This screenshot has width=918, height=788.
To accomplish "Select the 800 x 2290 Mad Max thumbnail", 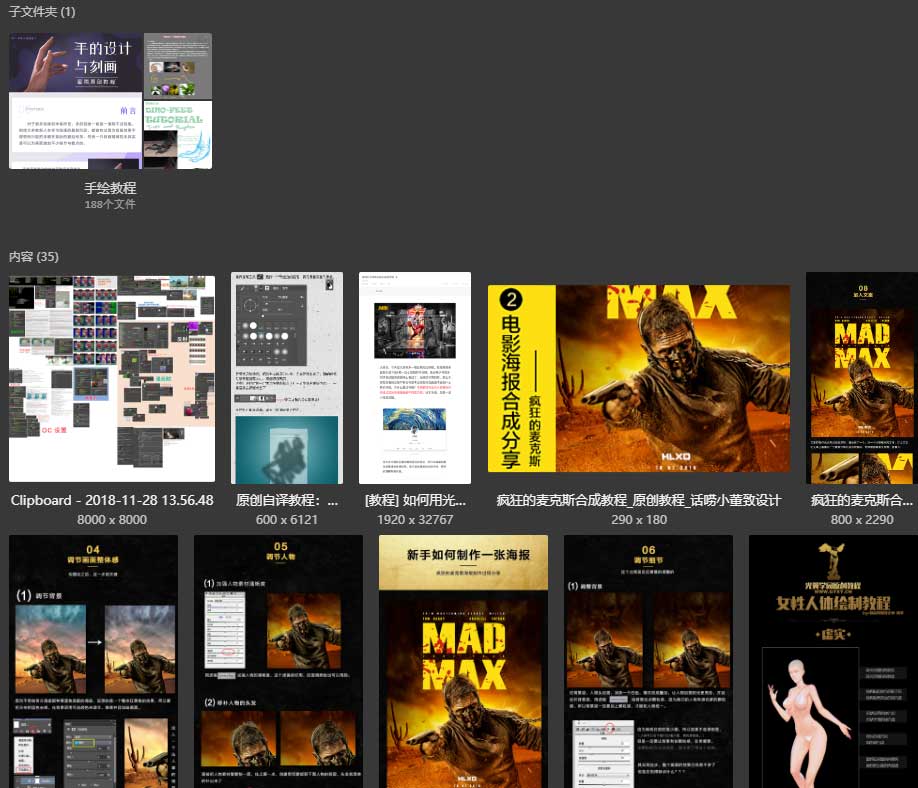I will (862, 378).
